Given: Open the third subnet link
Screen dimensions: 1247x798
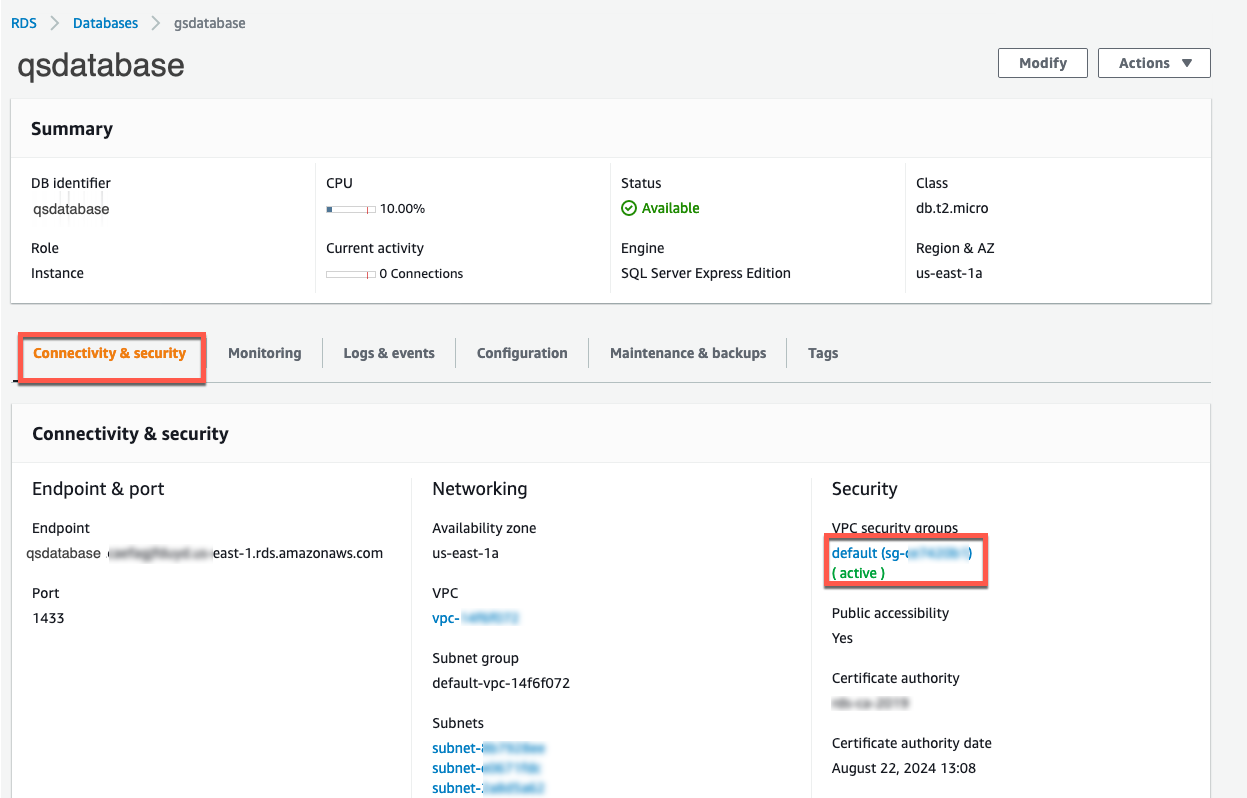Looking at the screenshot, I should click(488, 788).
